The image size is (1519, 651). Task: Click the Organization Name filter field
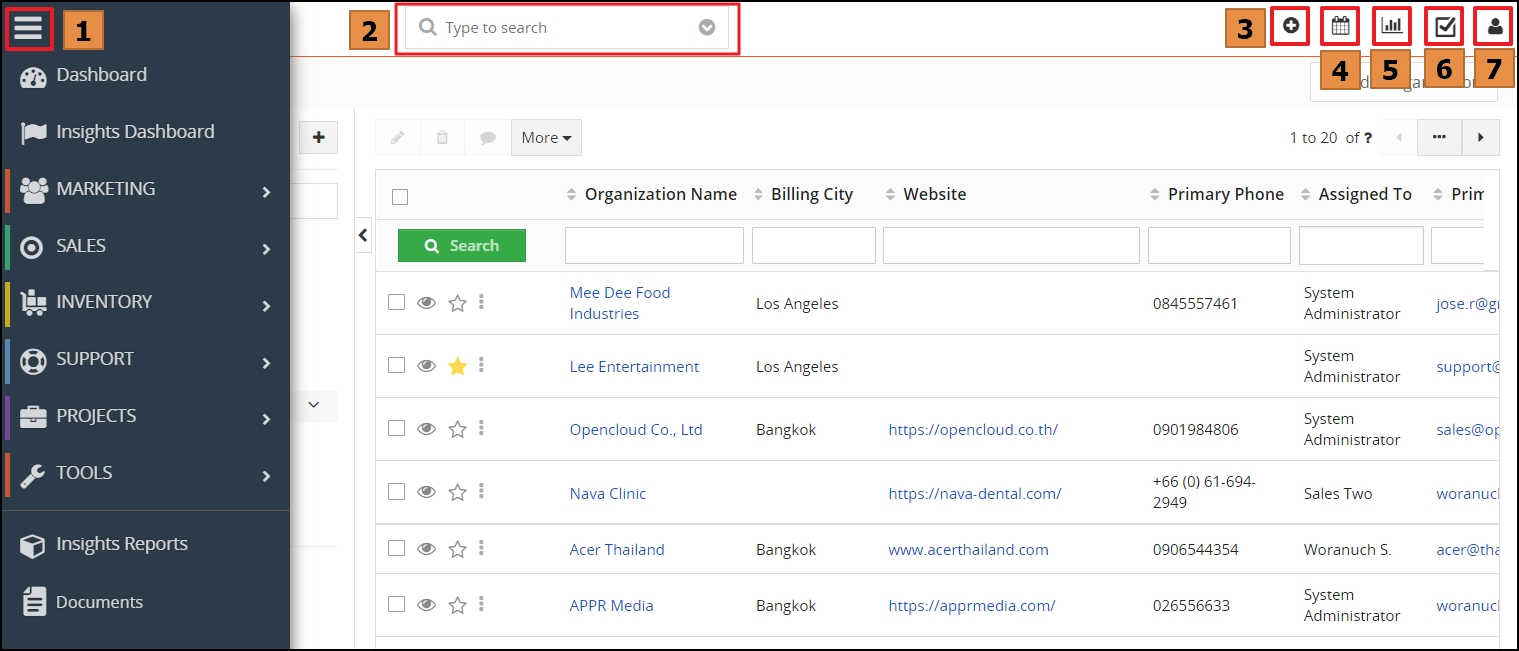tap(654, 245)
